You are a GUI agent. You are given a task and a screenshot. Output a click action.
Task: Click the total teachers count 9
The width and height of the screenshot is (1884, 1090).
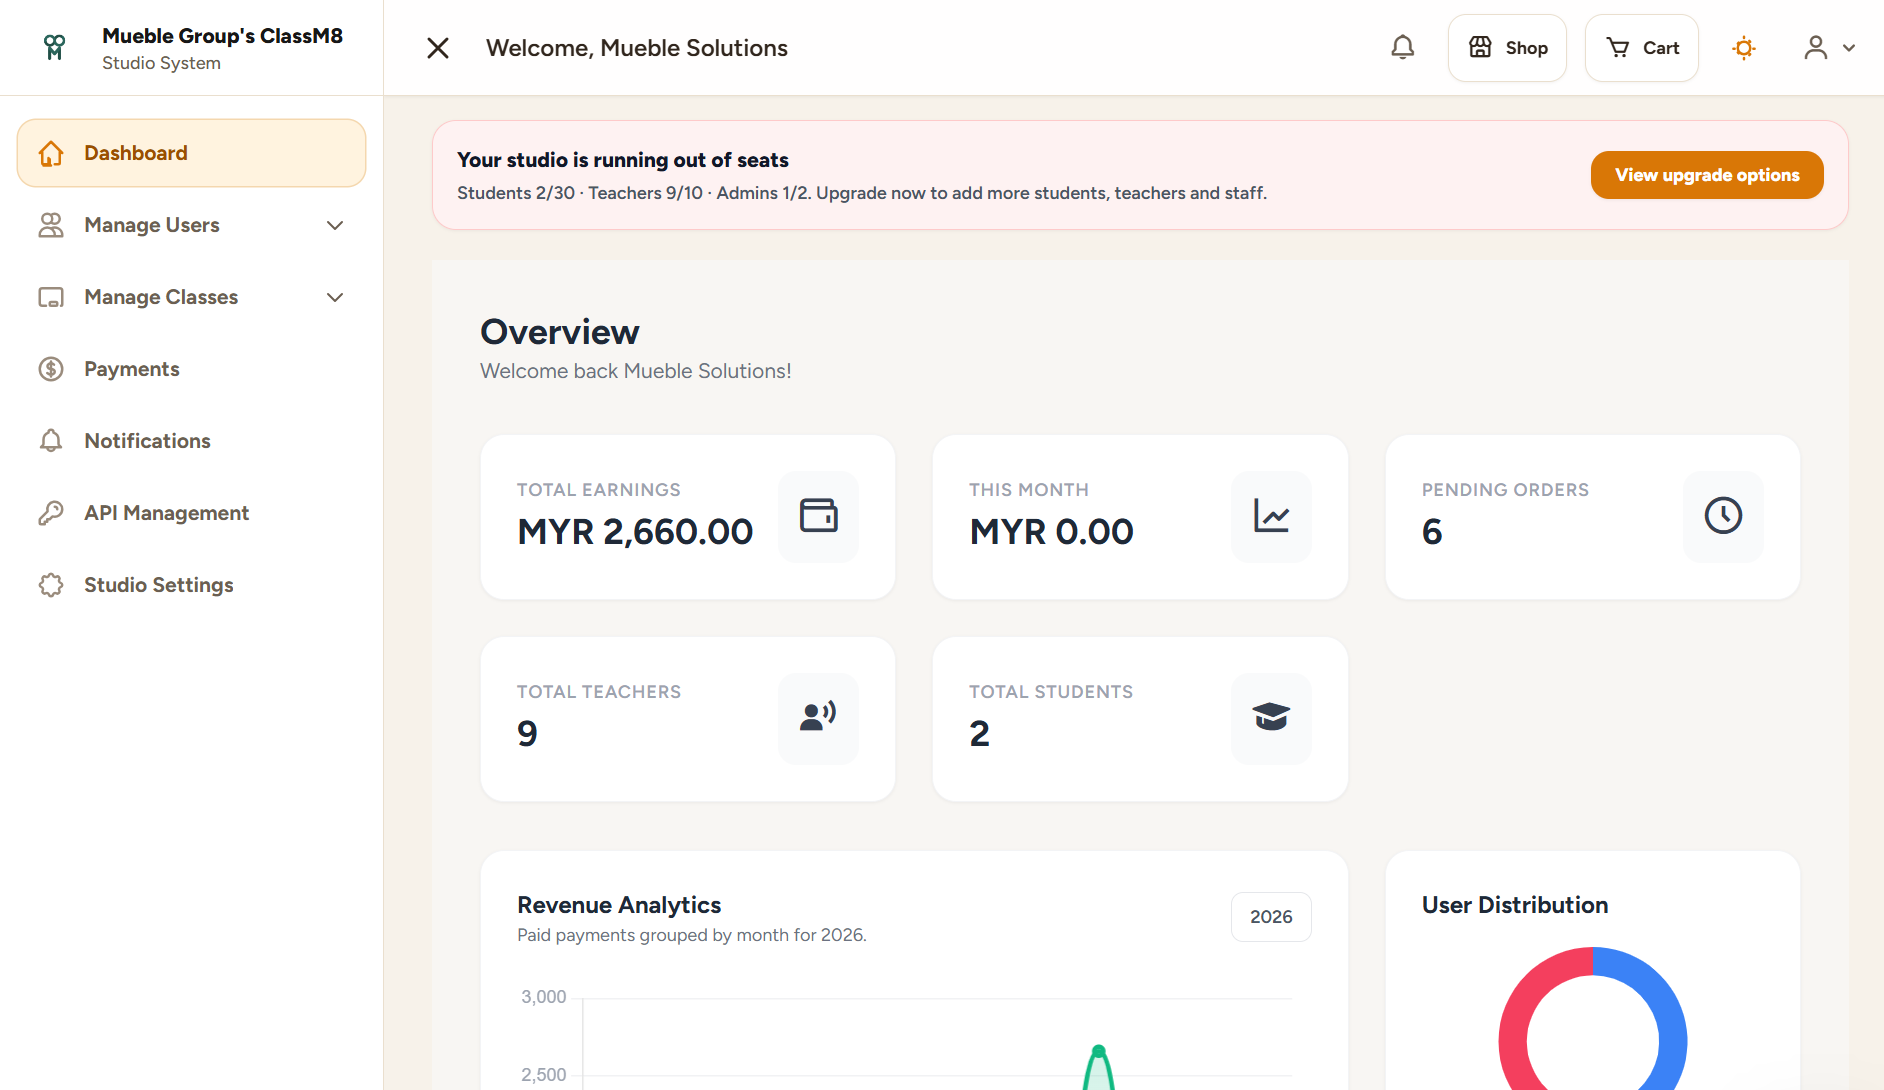(527, 734)
